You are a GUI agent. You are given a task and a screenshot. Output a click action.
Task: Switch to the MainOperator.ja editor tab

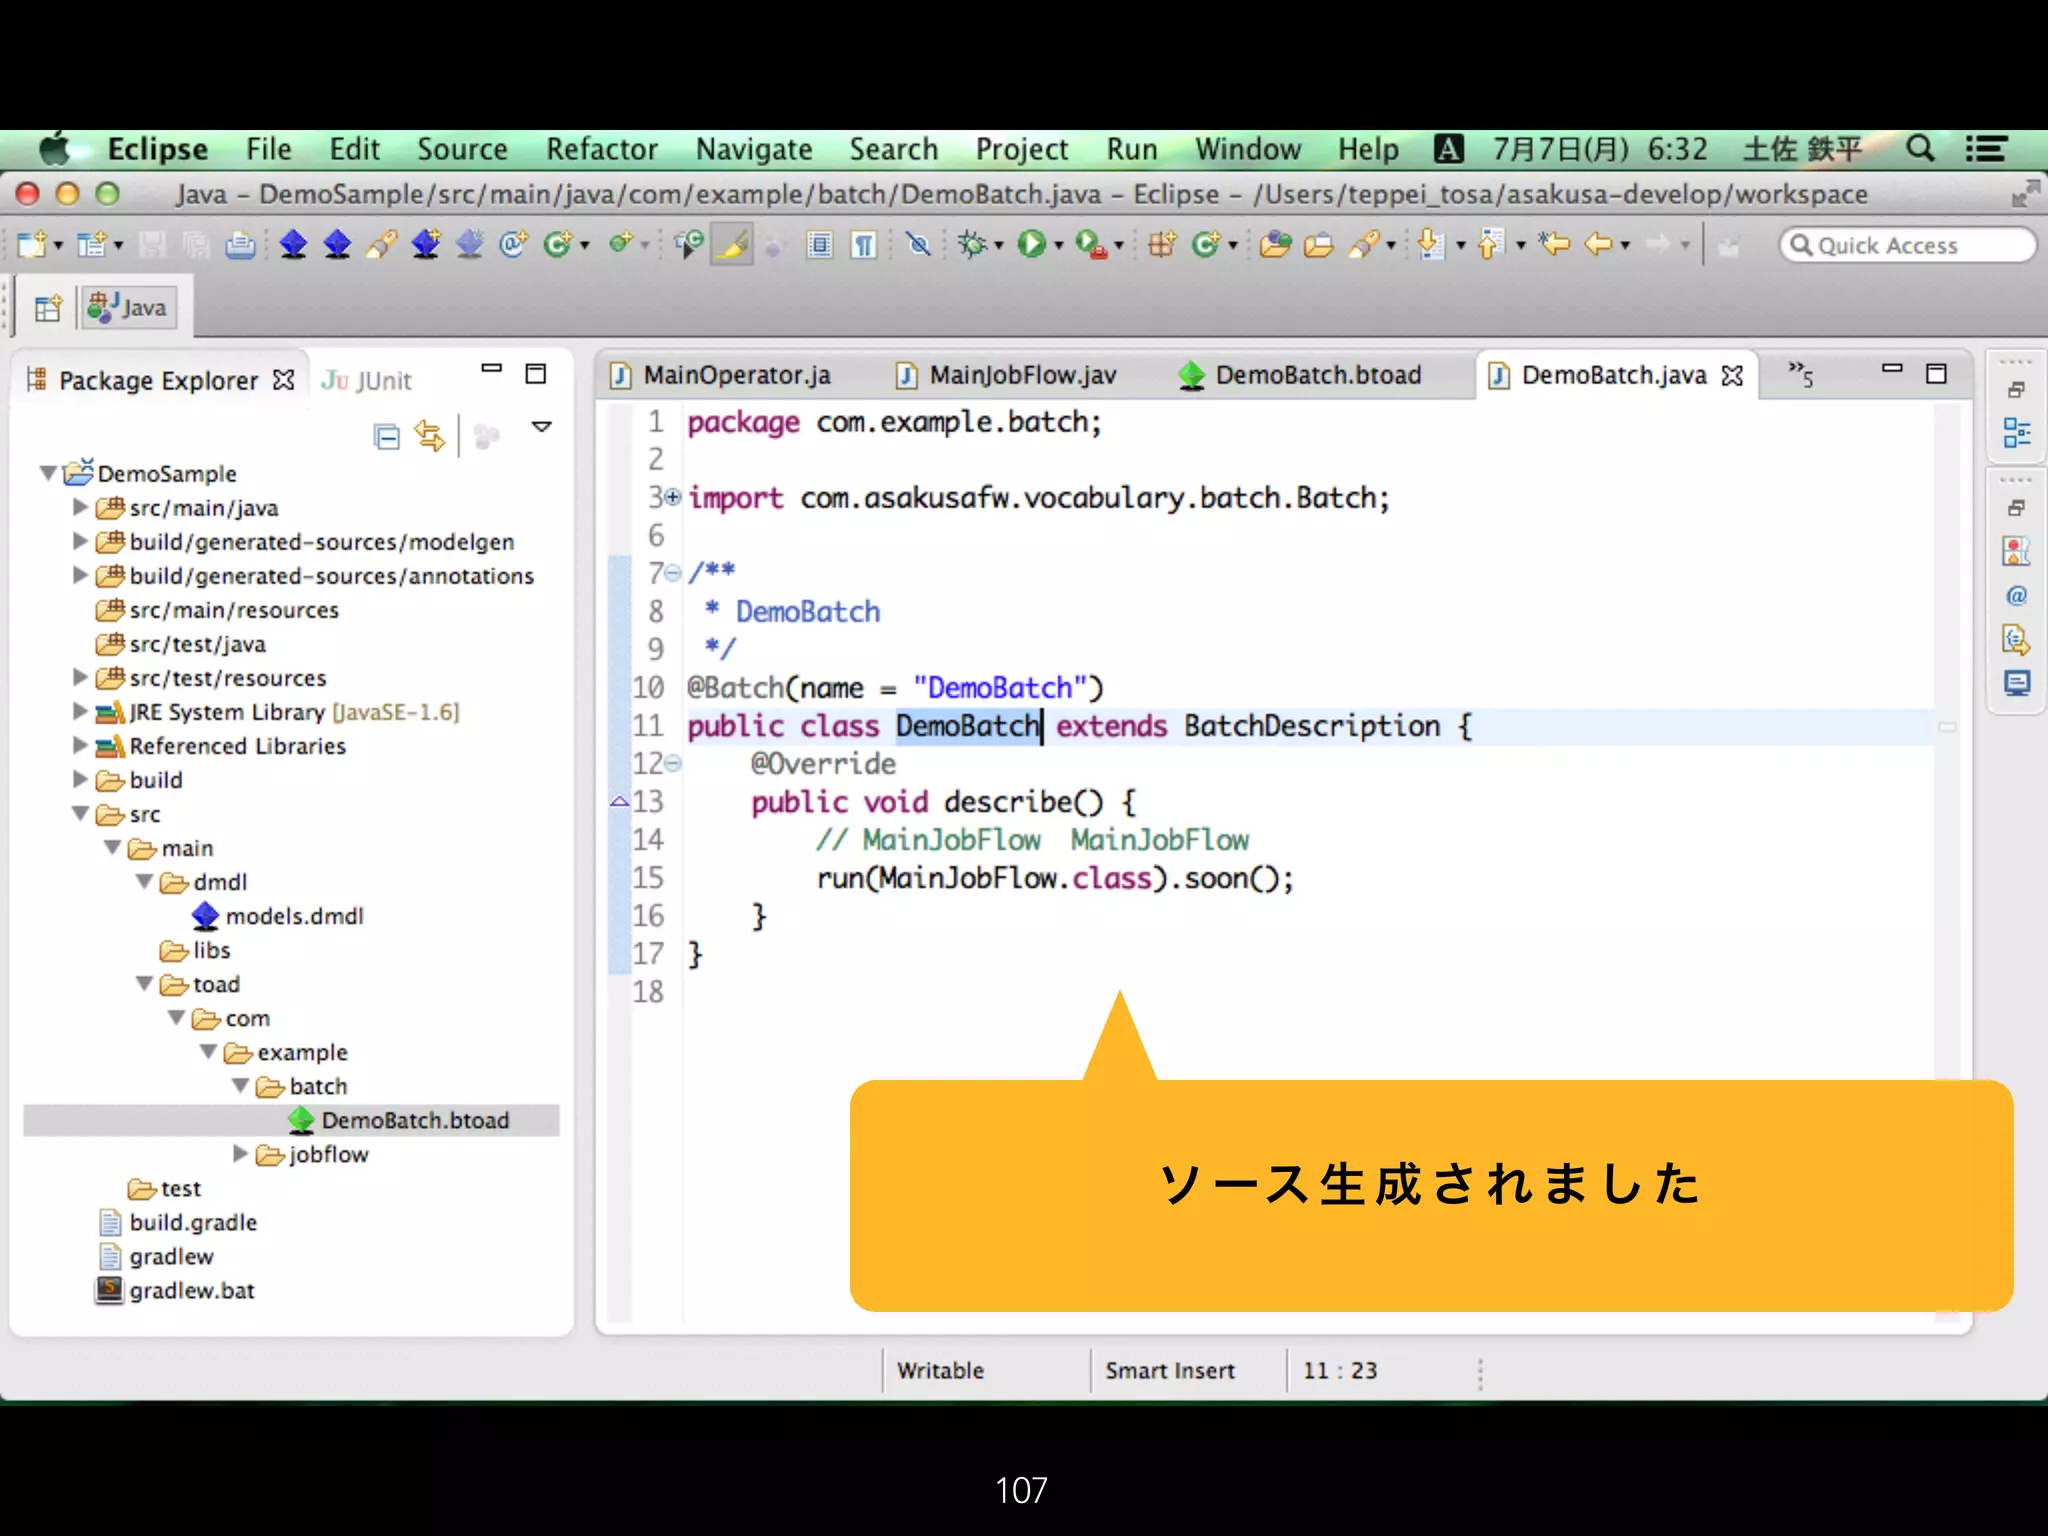point(721,375)
